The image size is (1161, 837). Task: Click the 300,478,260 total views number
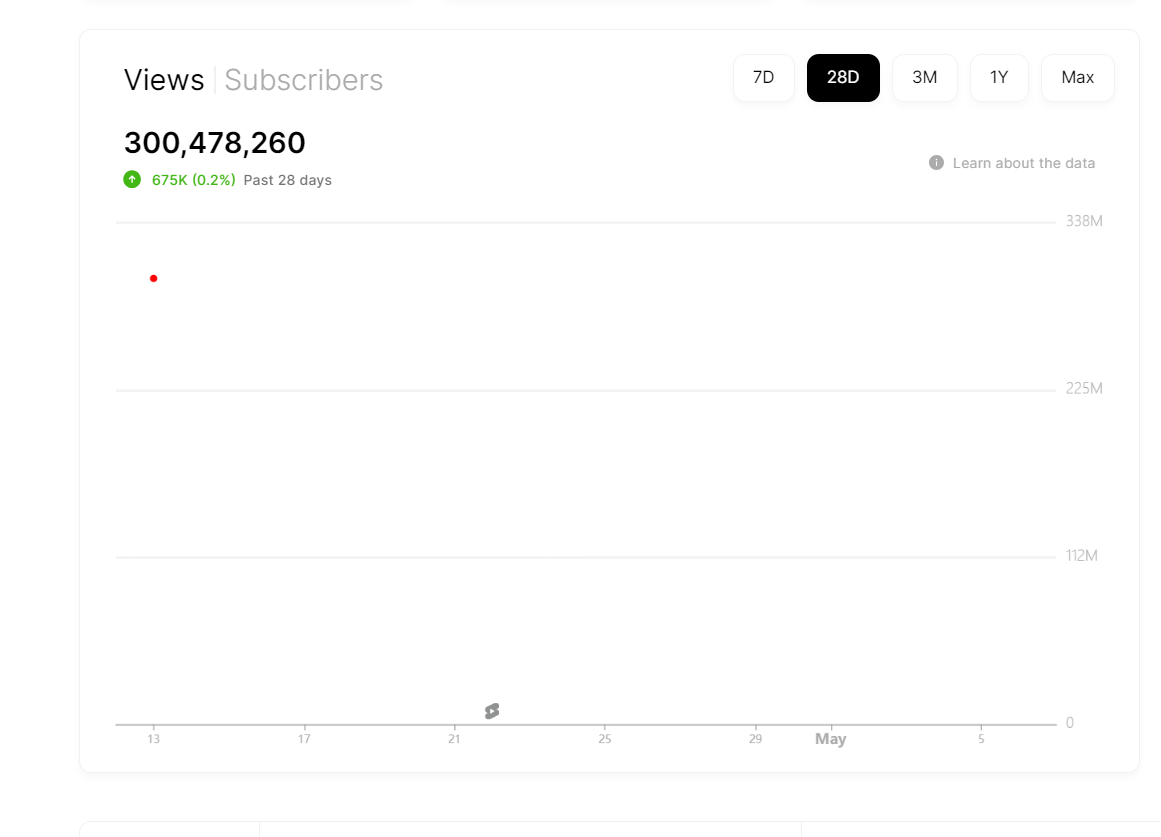click(215, 143)
